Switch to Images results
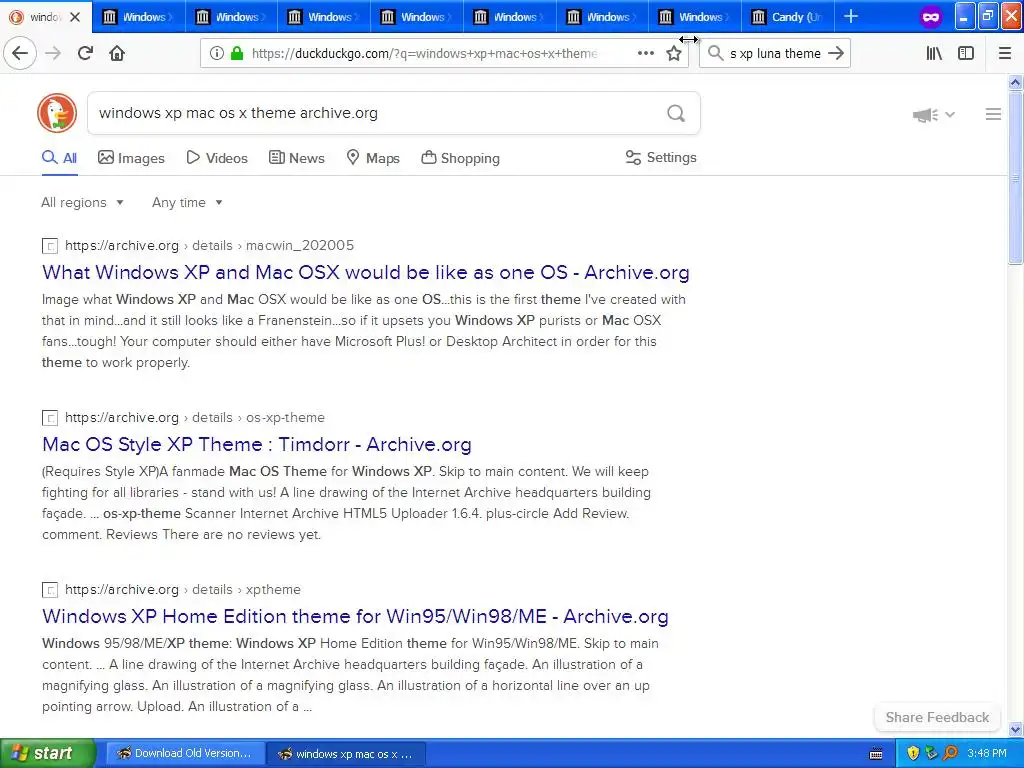Image resolution: width=1024 pixels, height=768 pixels. [x=131, y=158]
